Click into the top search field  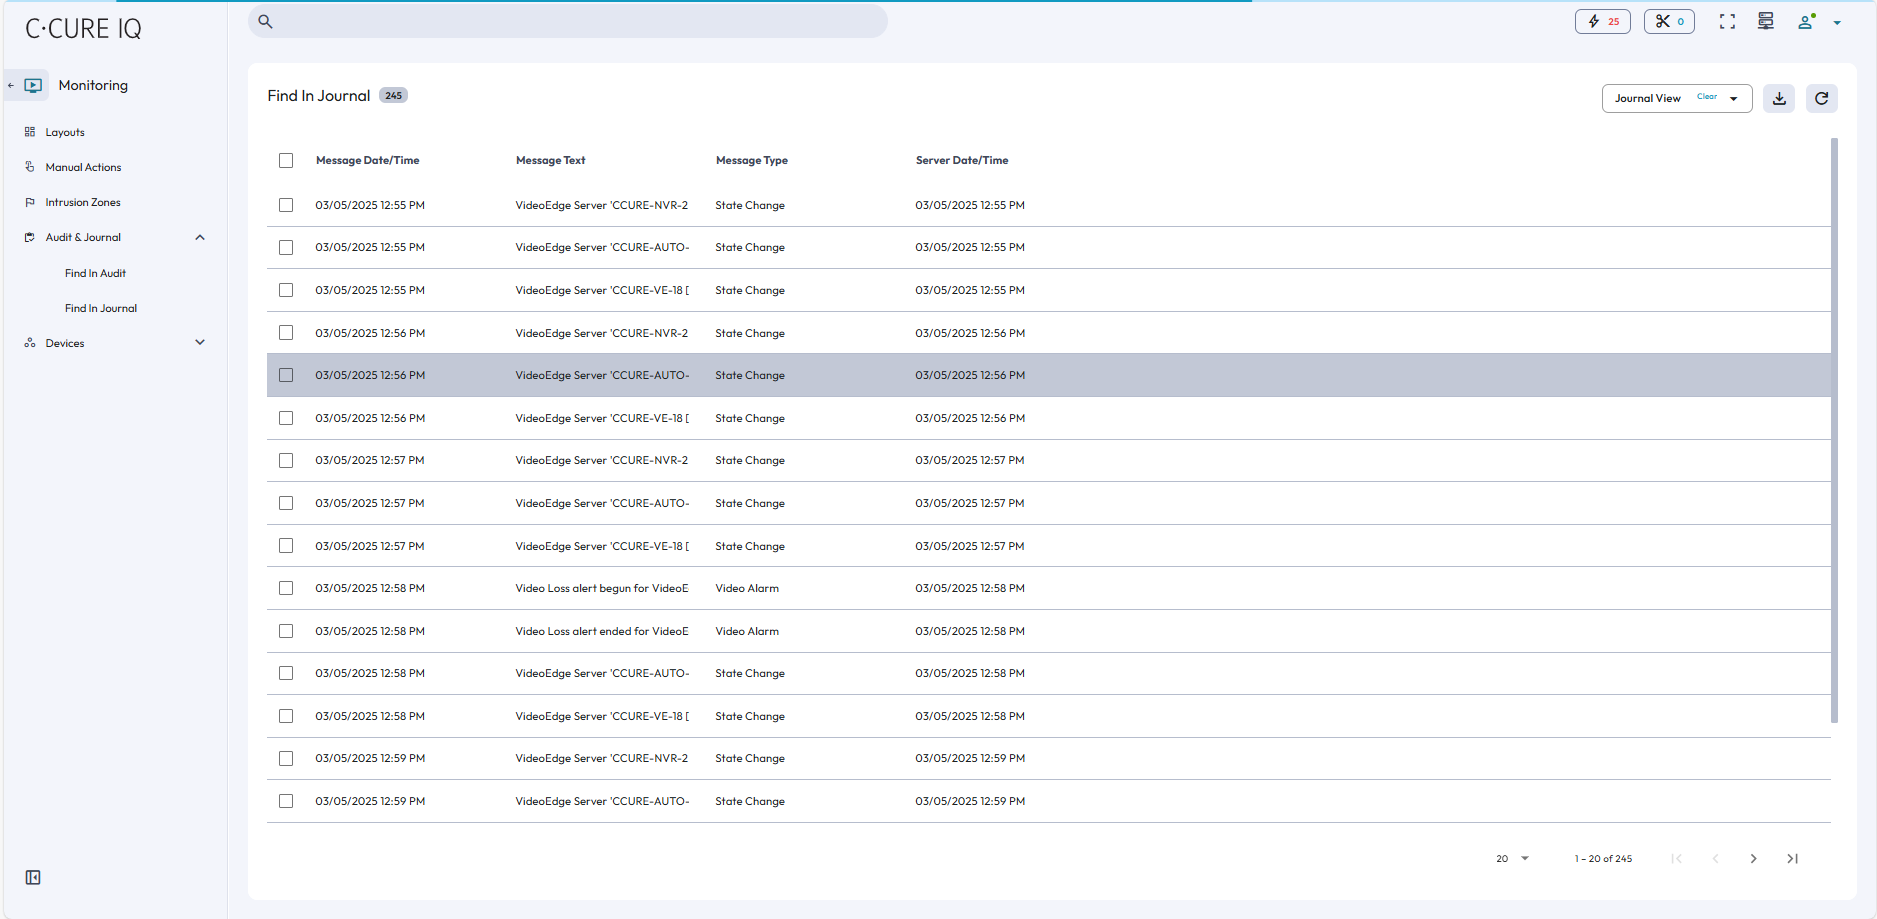[x=568, y=21]
